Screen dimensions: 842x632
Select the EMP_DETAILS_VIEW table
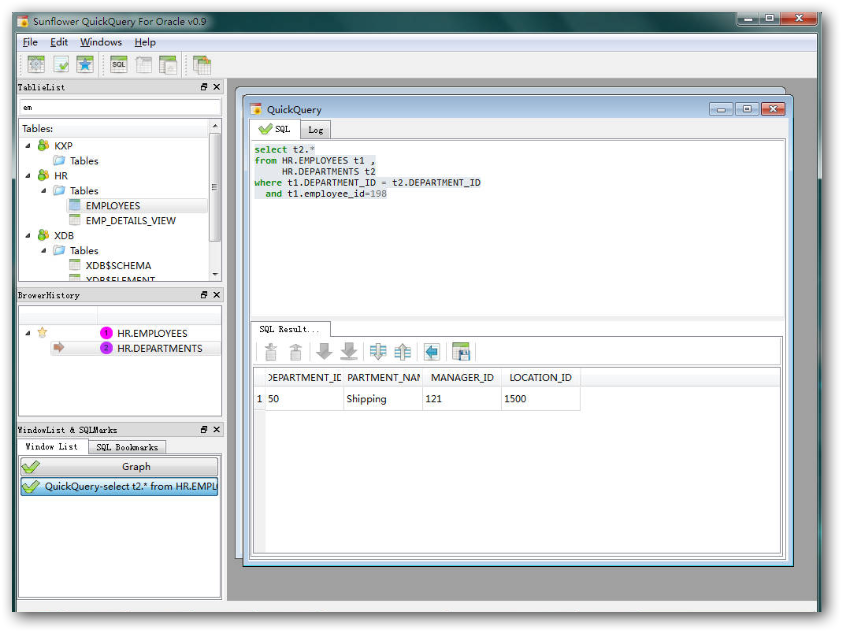tap(130, 221)
